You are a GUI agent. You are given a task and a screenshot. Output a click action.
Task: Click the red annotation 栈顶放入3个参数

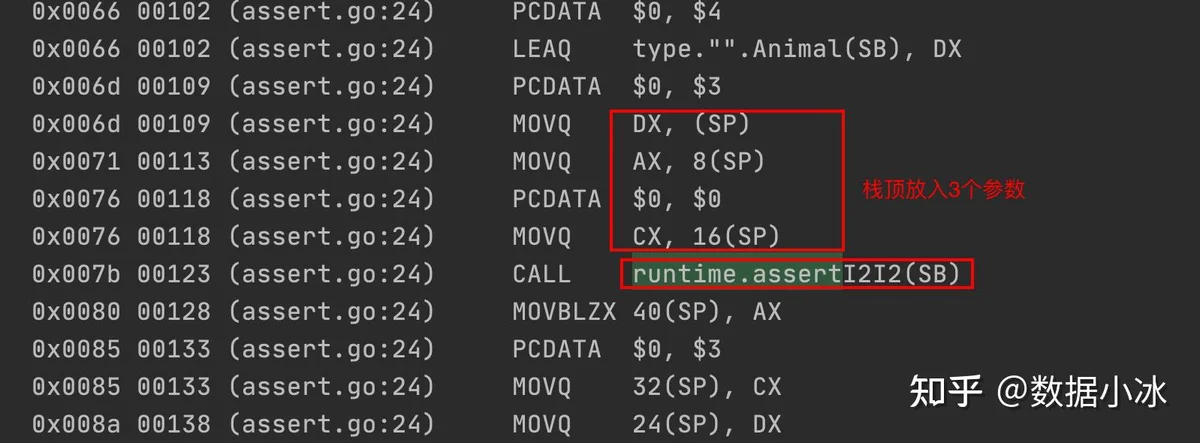(x=944, y=190)
